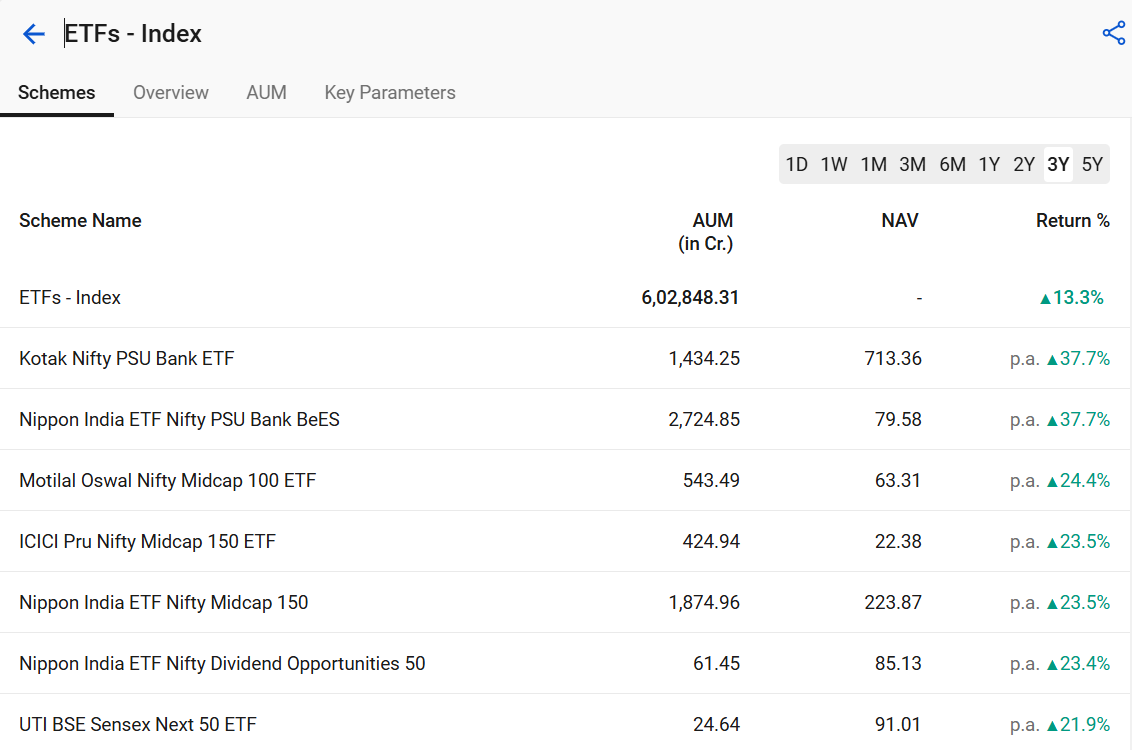Switch to the Key Parameters tab

(x=389, y=92)
